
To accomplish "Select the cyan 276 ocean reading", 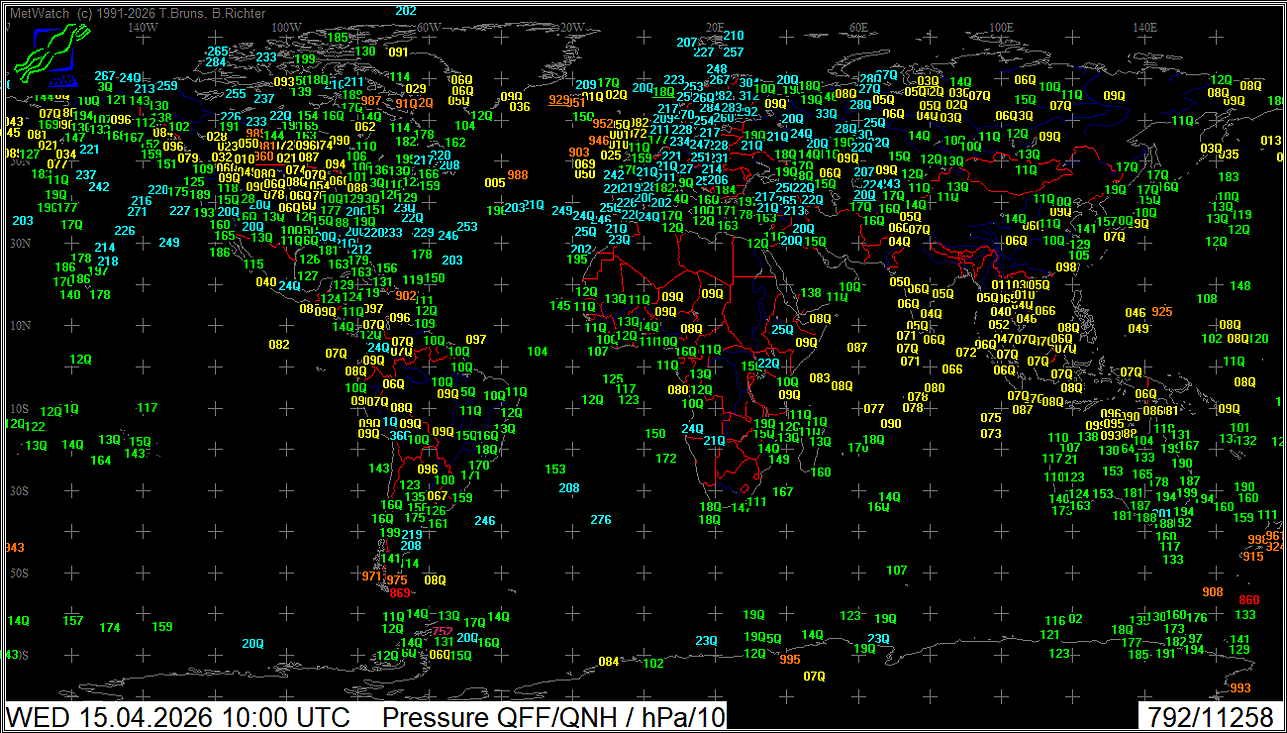I will pyautogui.click(x=600, y=520).
